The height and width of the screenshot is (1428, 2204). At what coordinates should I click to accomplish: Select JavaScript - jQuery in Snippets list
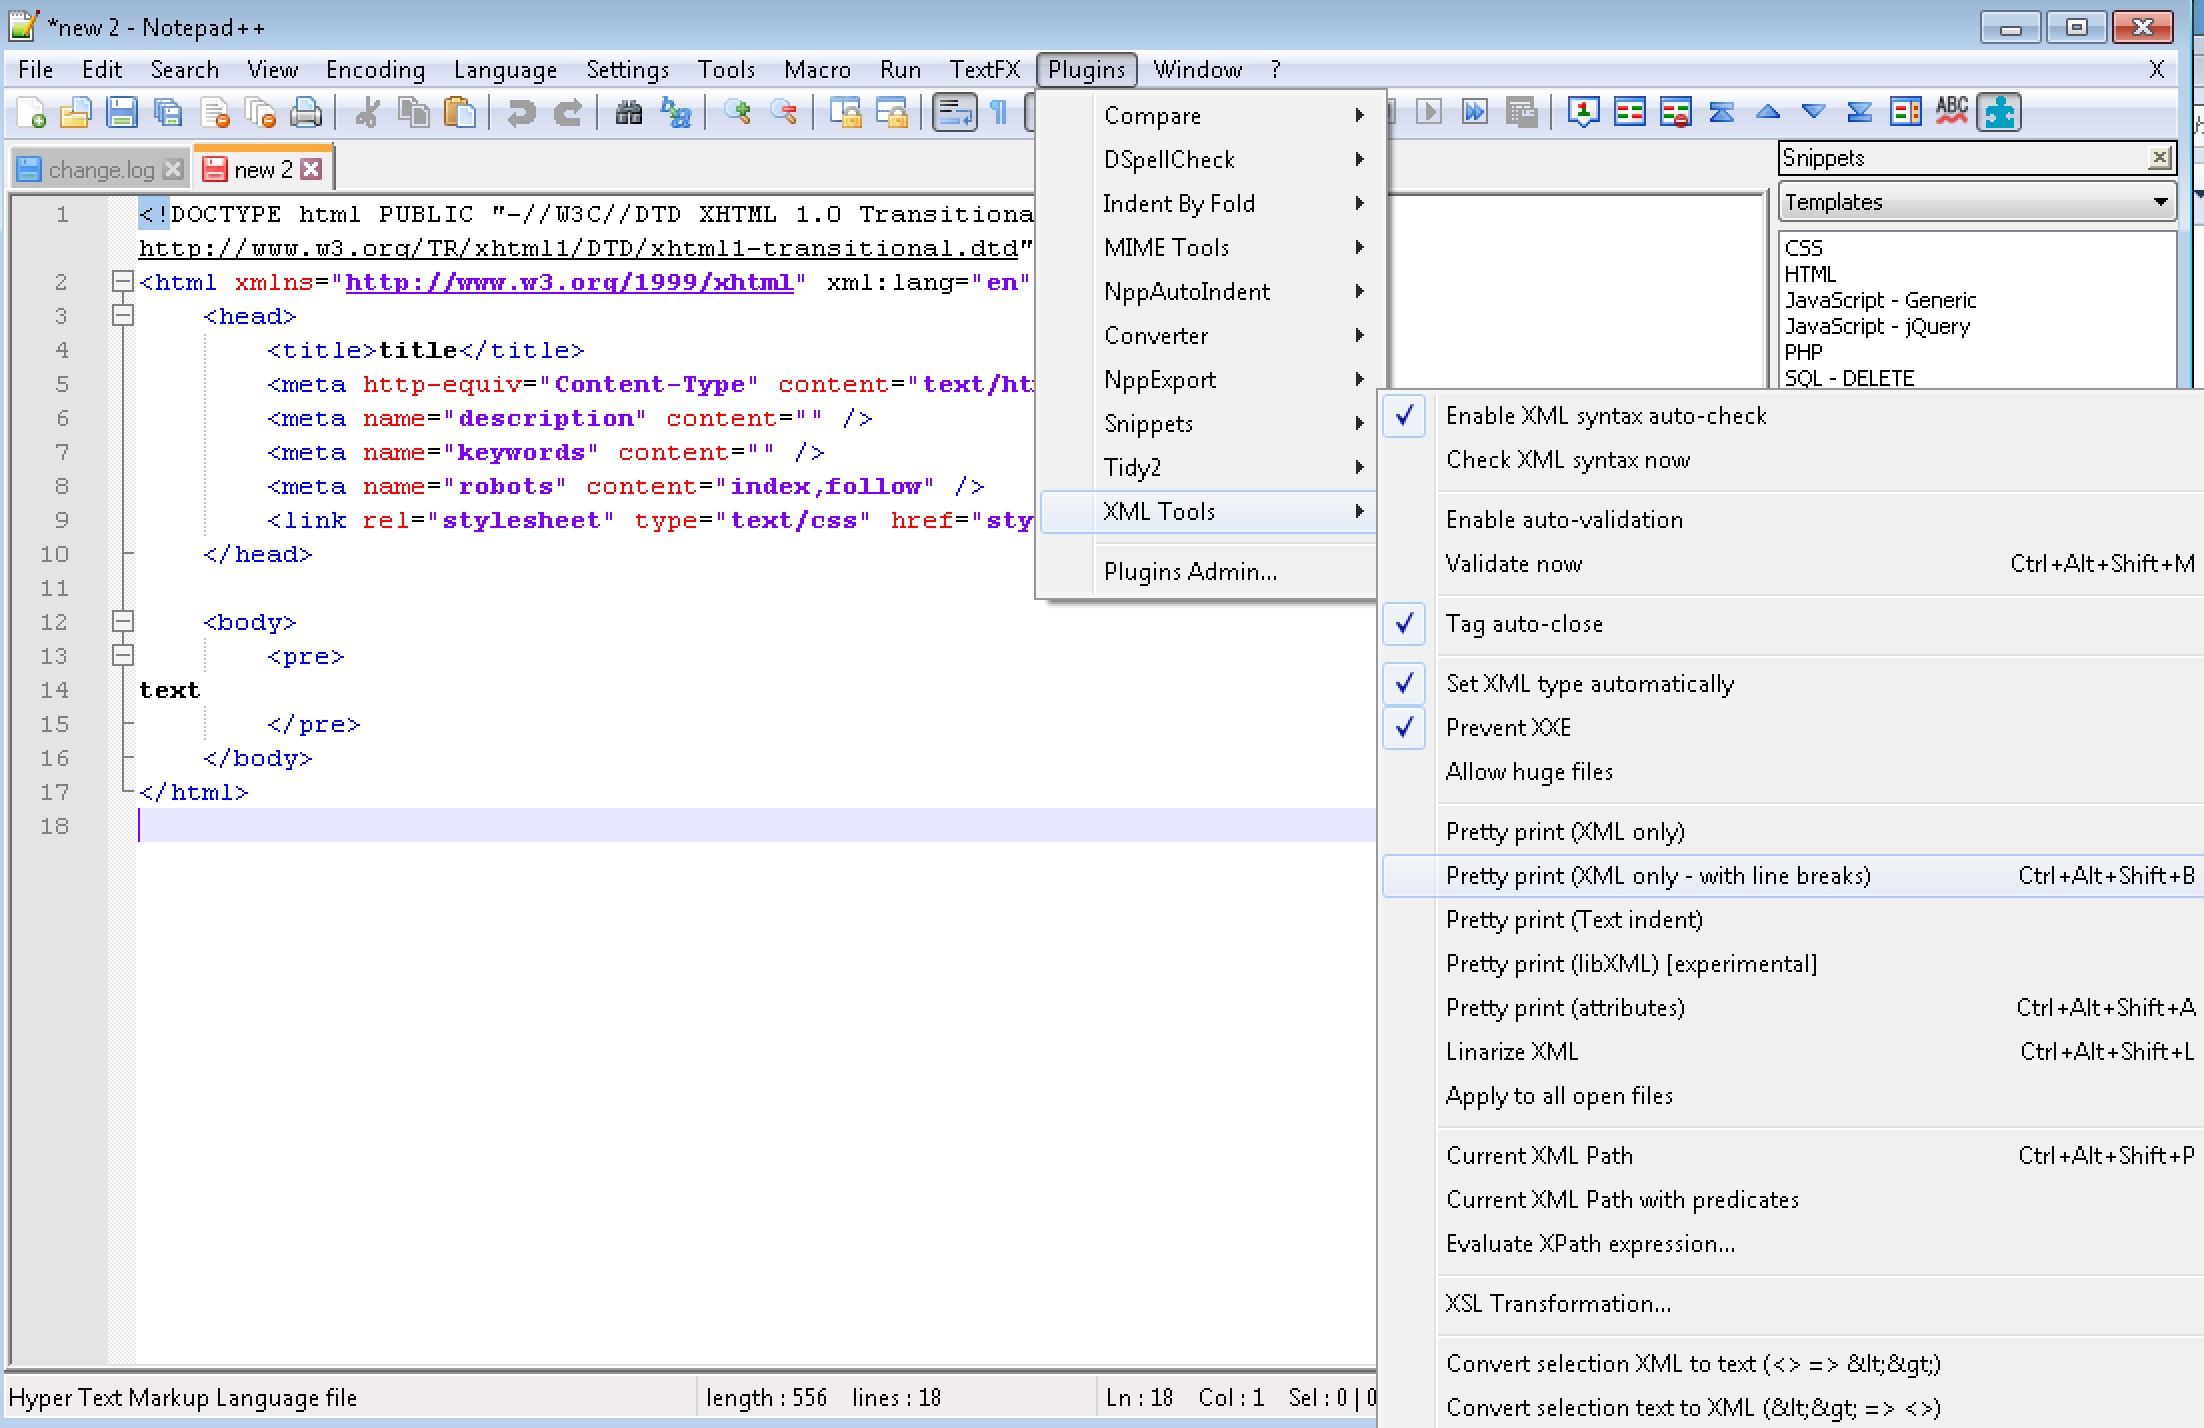[x=1877, y=326]
